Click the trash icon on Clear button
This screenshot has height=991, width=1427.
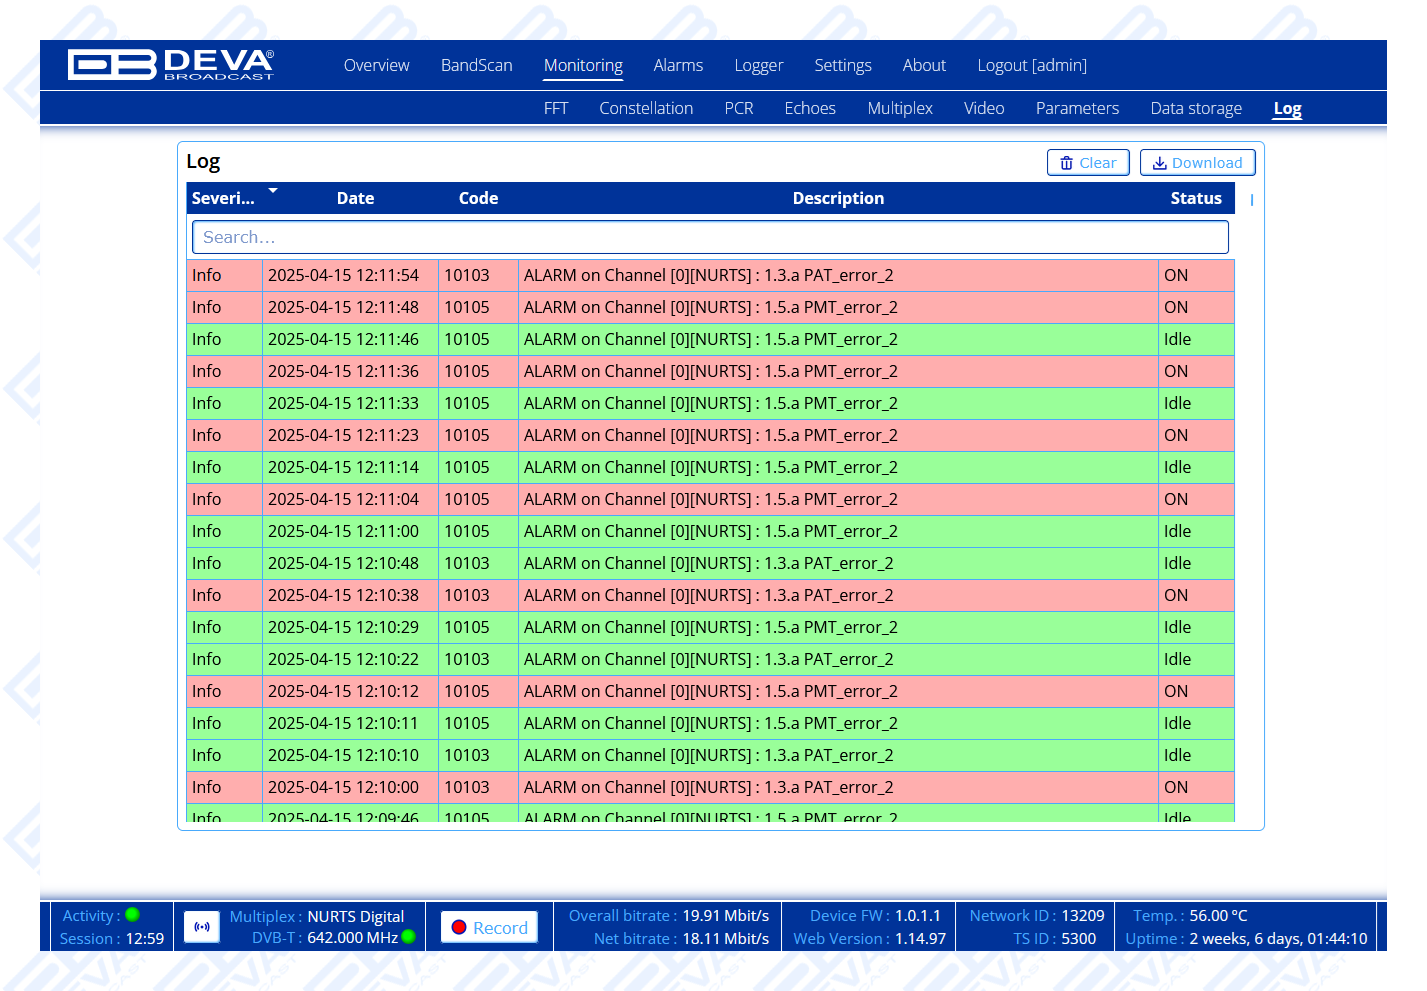(1066, 163)
